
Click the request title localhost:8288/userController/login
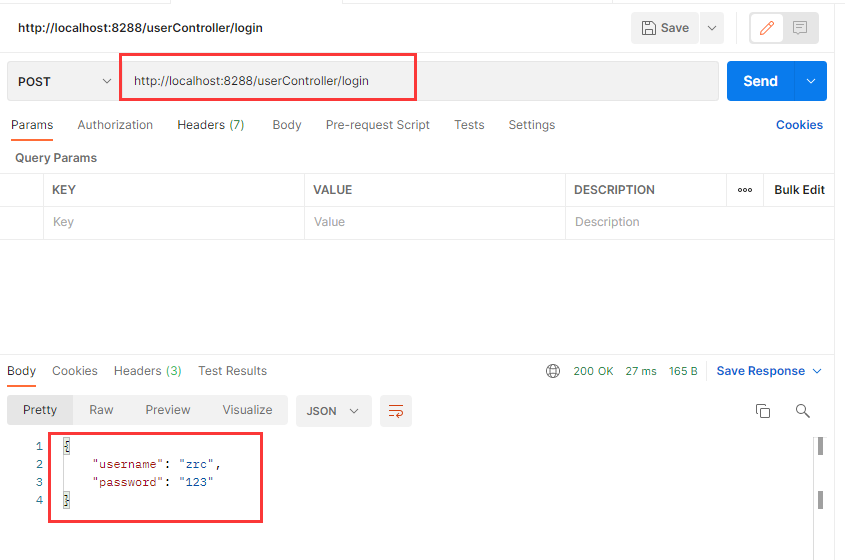click(140, 28)
